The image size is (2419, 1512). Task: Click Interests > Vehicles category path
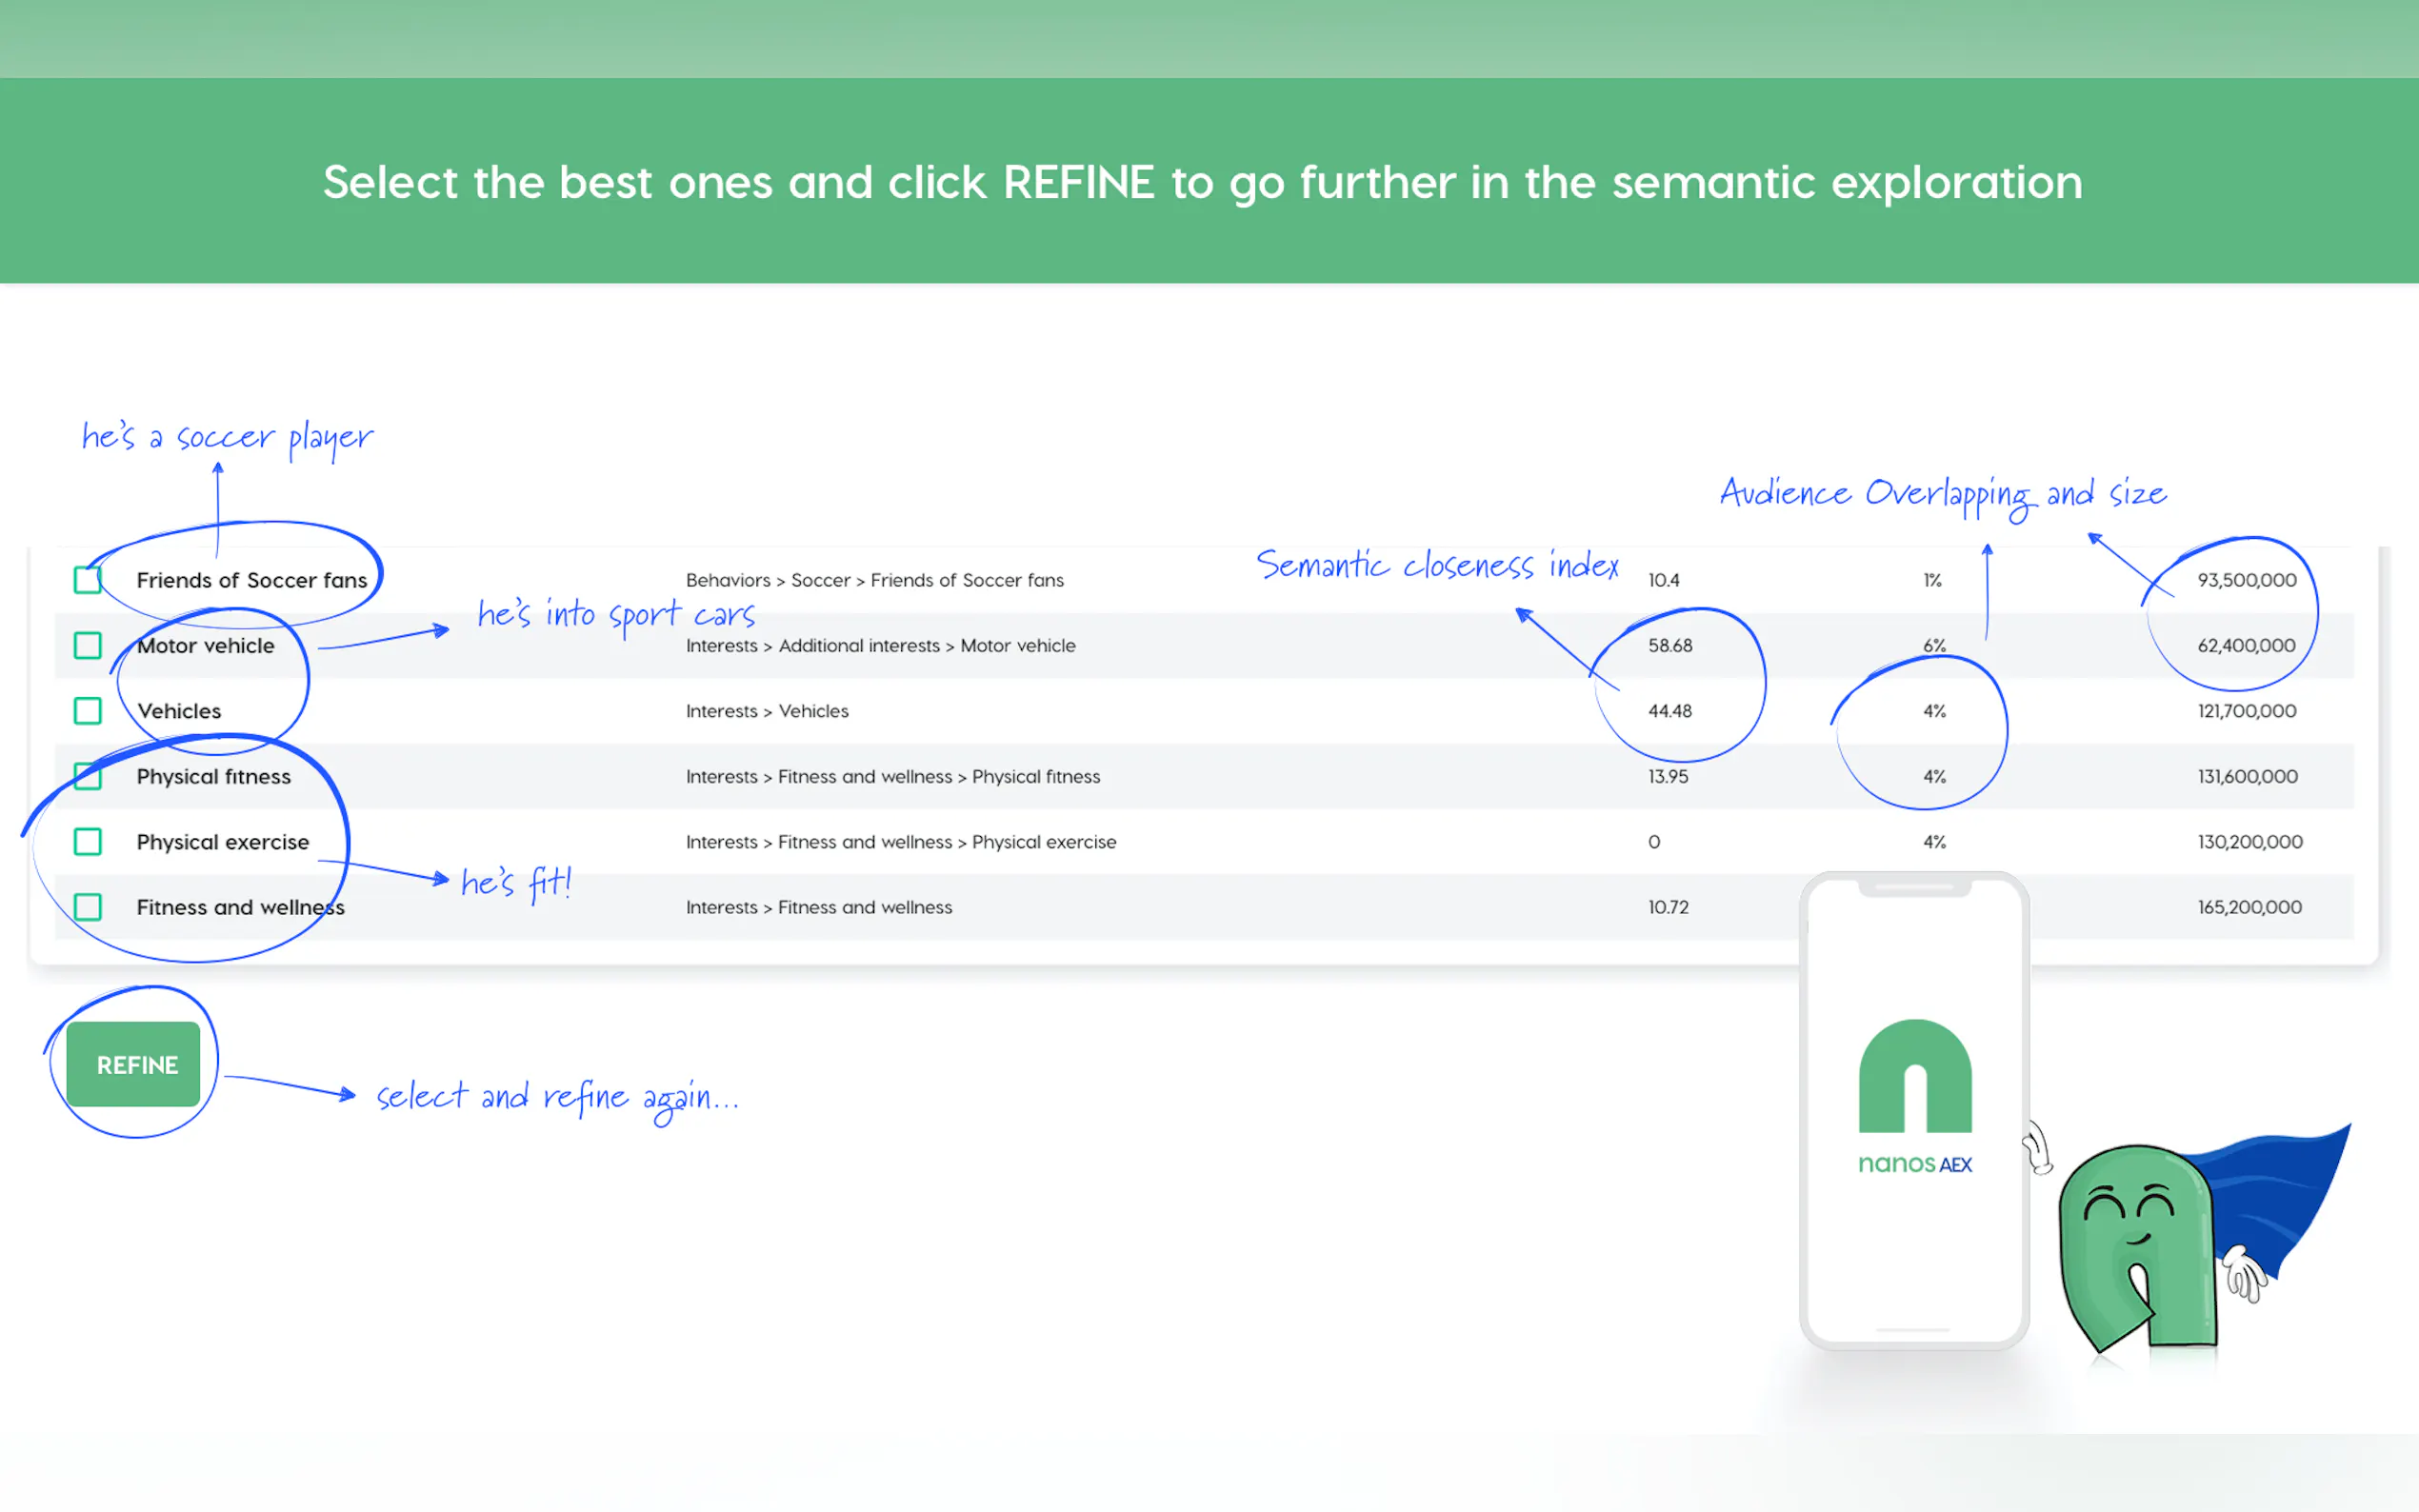pyautogui.click(x=767, y=711)
